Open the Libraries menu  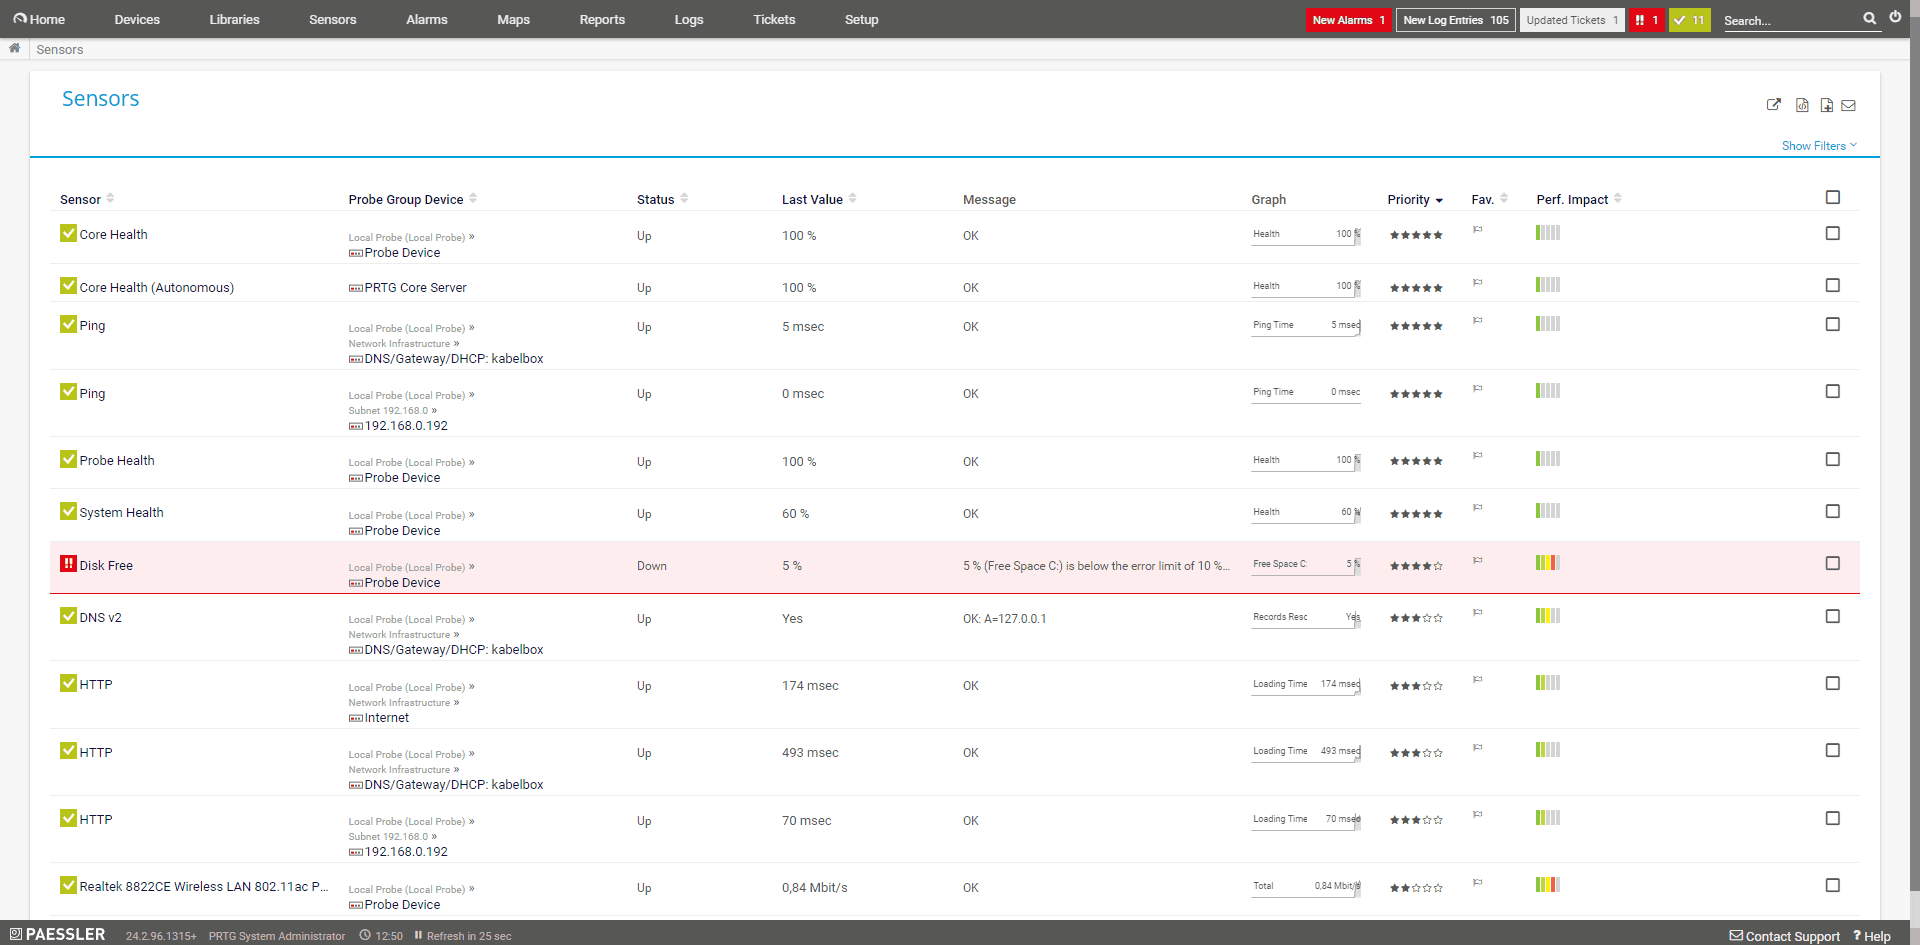point(234,19)
